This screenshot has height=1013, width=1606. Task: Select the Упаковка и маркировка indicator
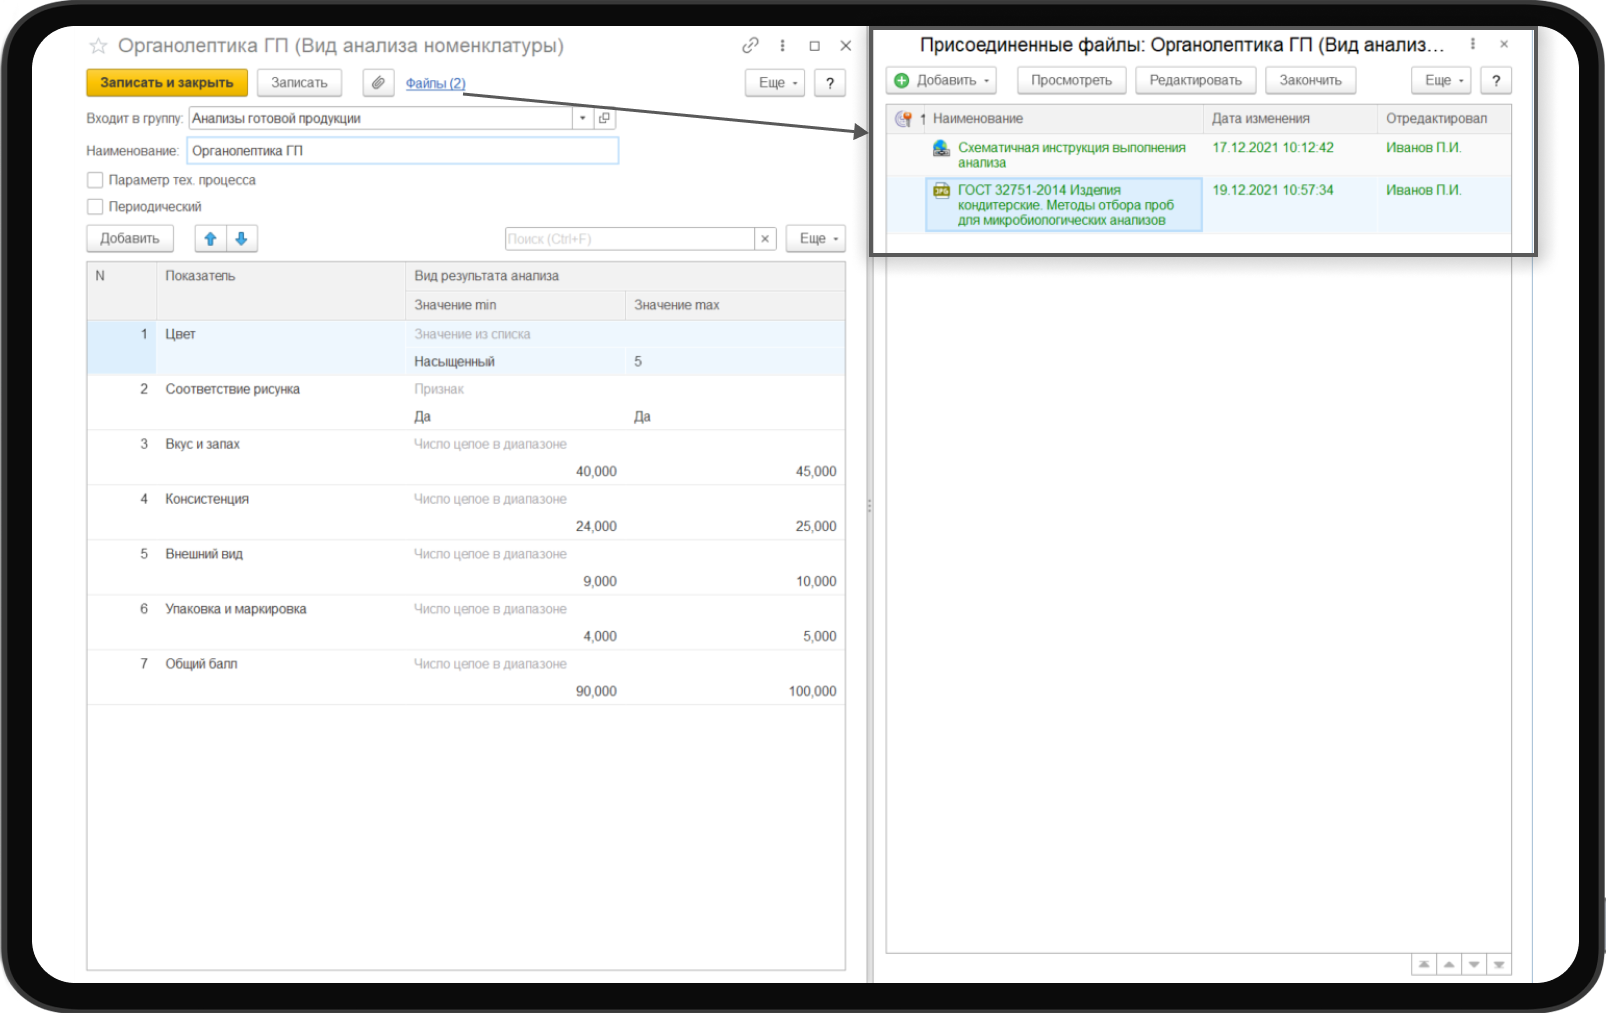[466, 623]
